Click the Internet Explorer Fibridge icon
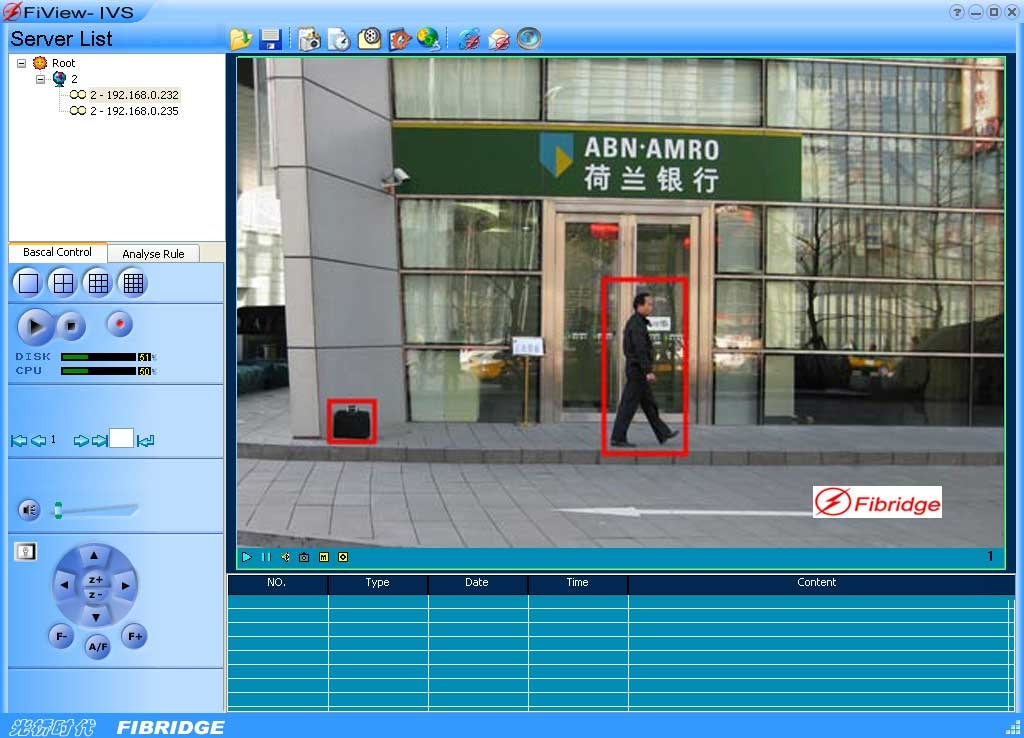 click(468, 39)
